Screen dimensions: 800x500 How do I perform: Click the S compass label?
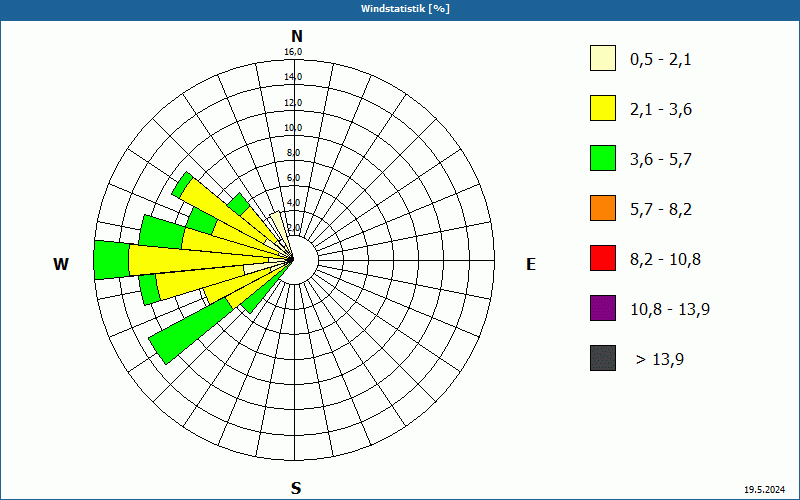click(x=296, y=488)
